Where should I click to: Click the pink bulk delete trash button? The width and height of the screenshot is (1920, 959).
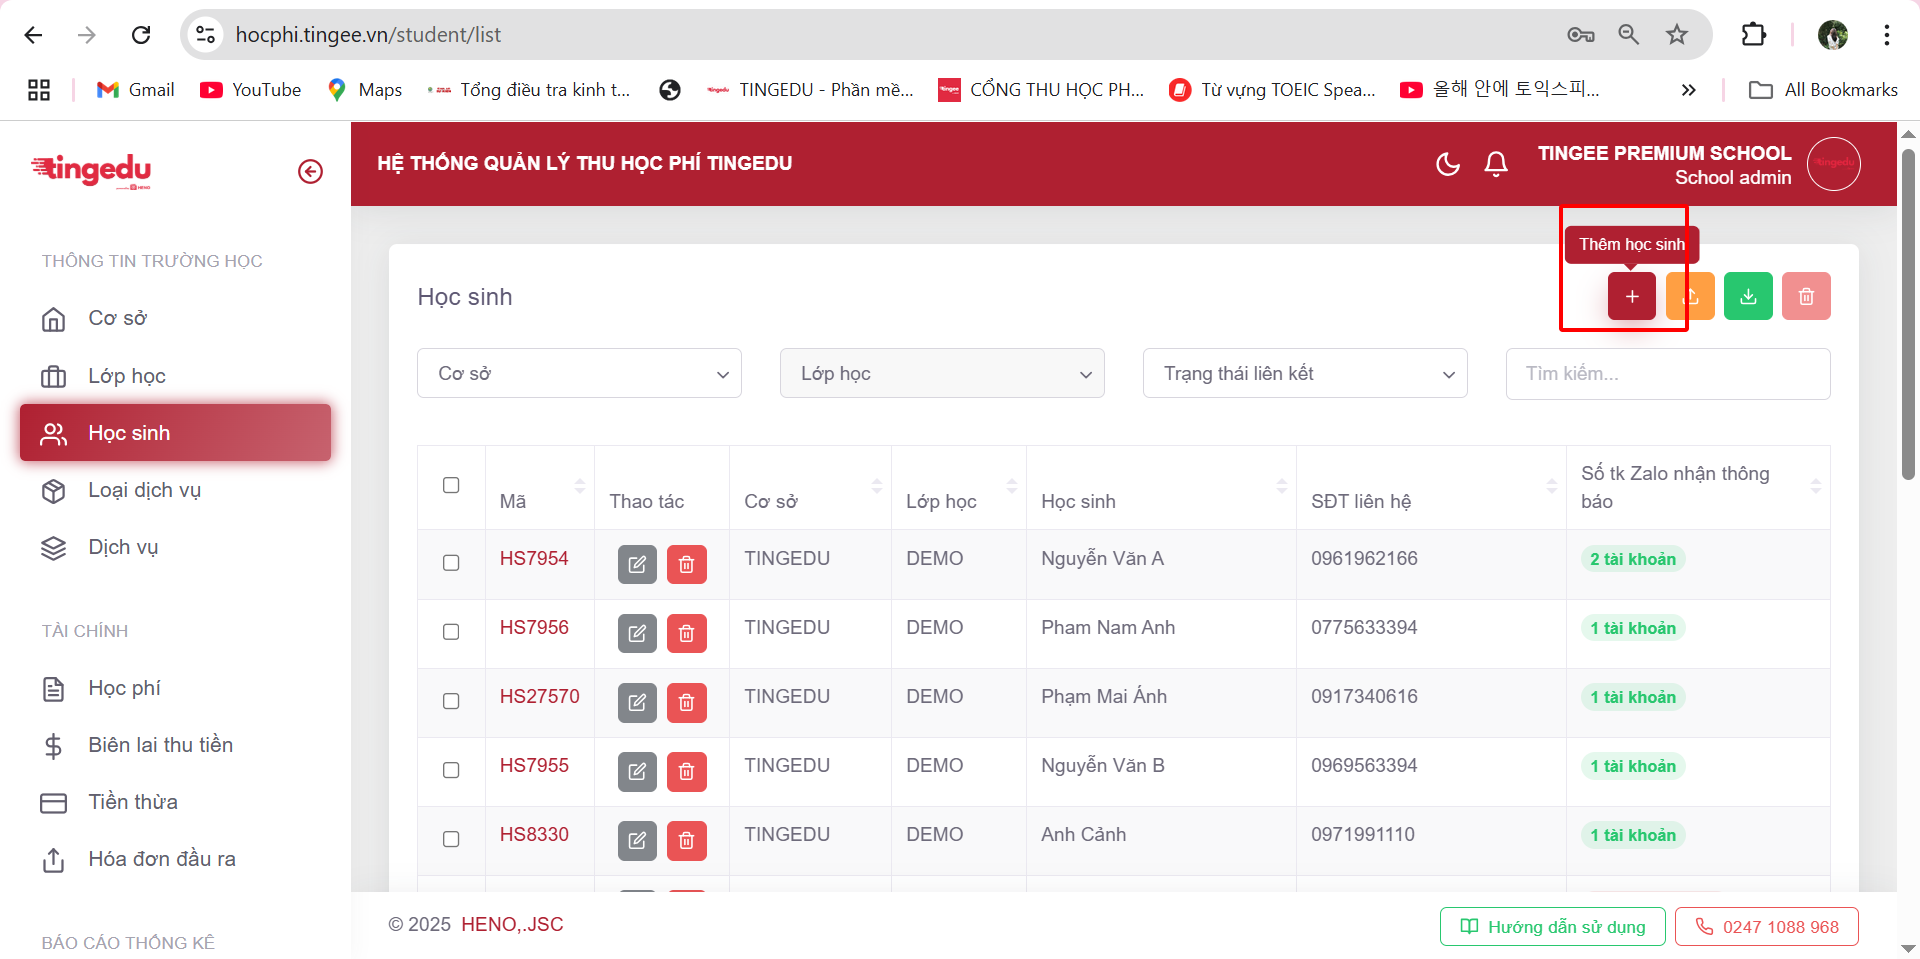(x=1806, y=297)
